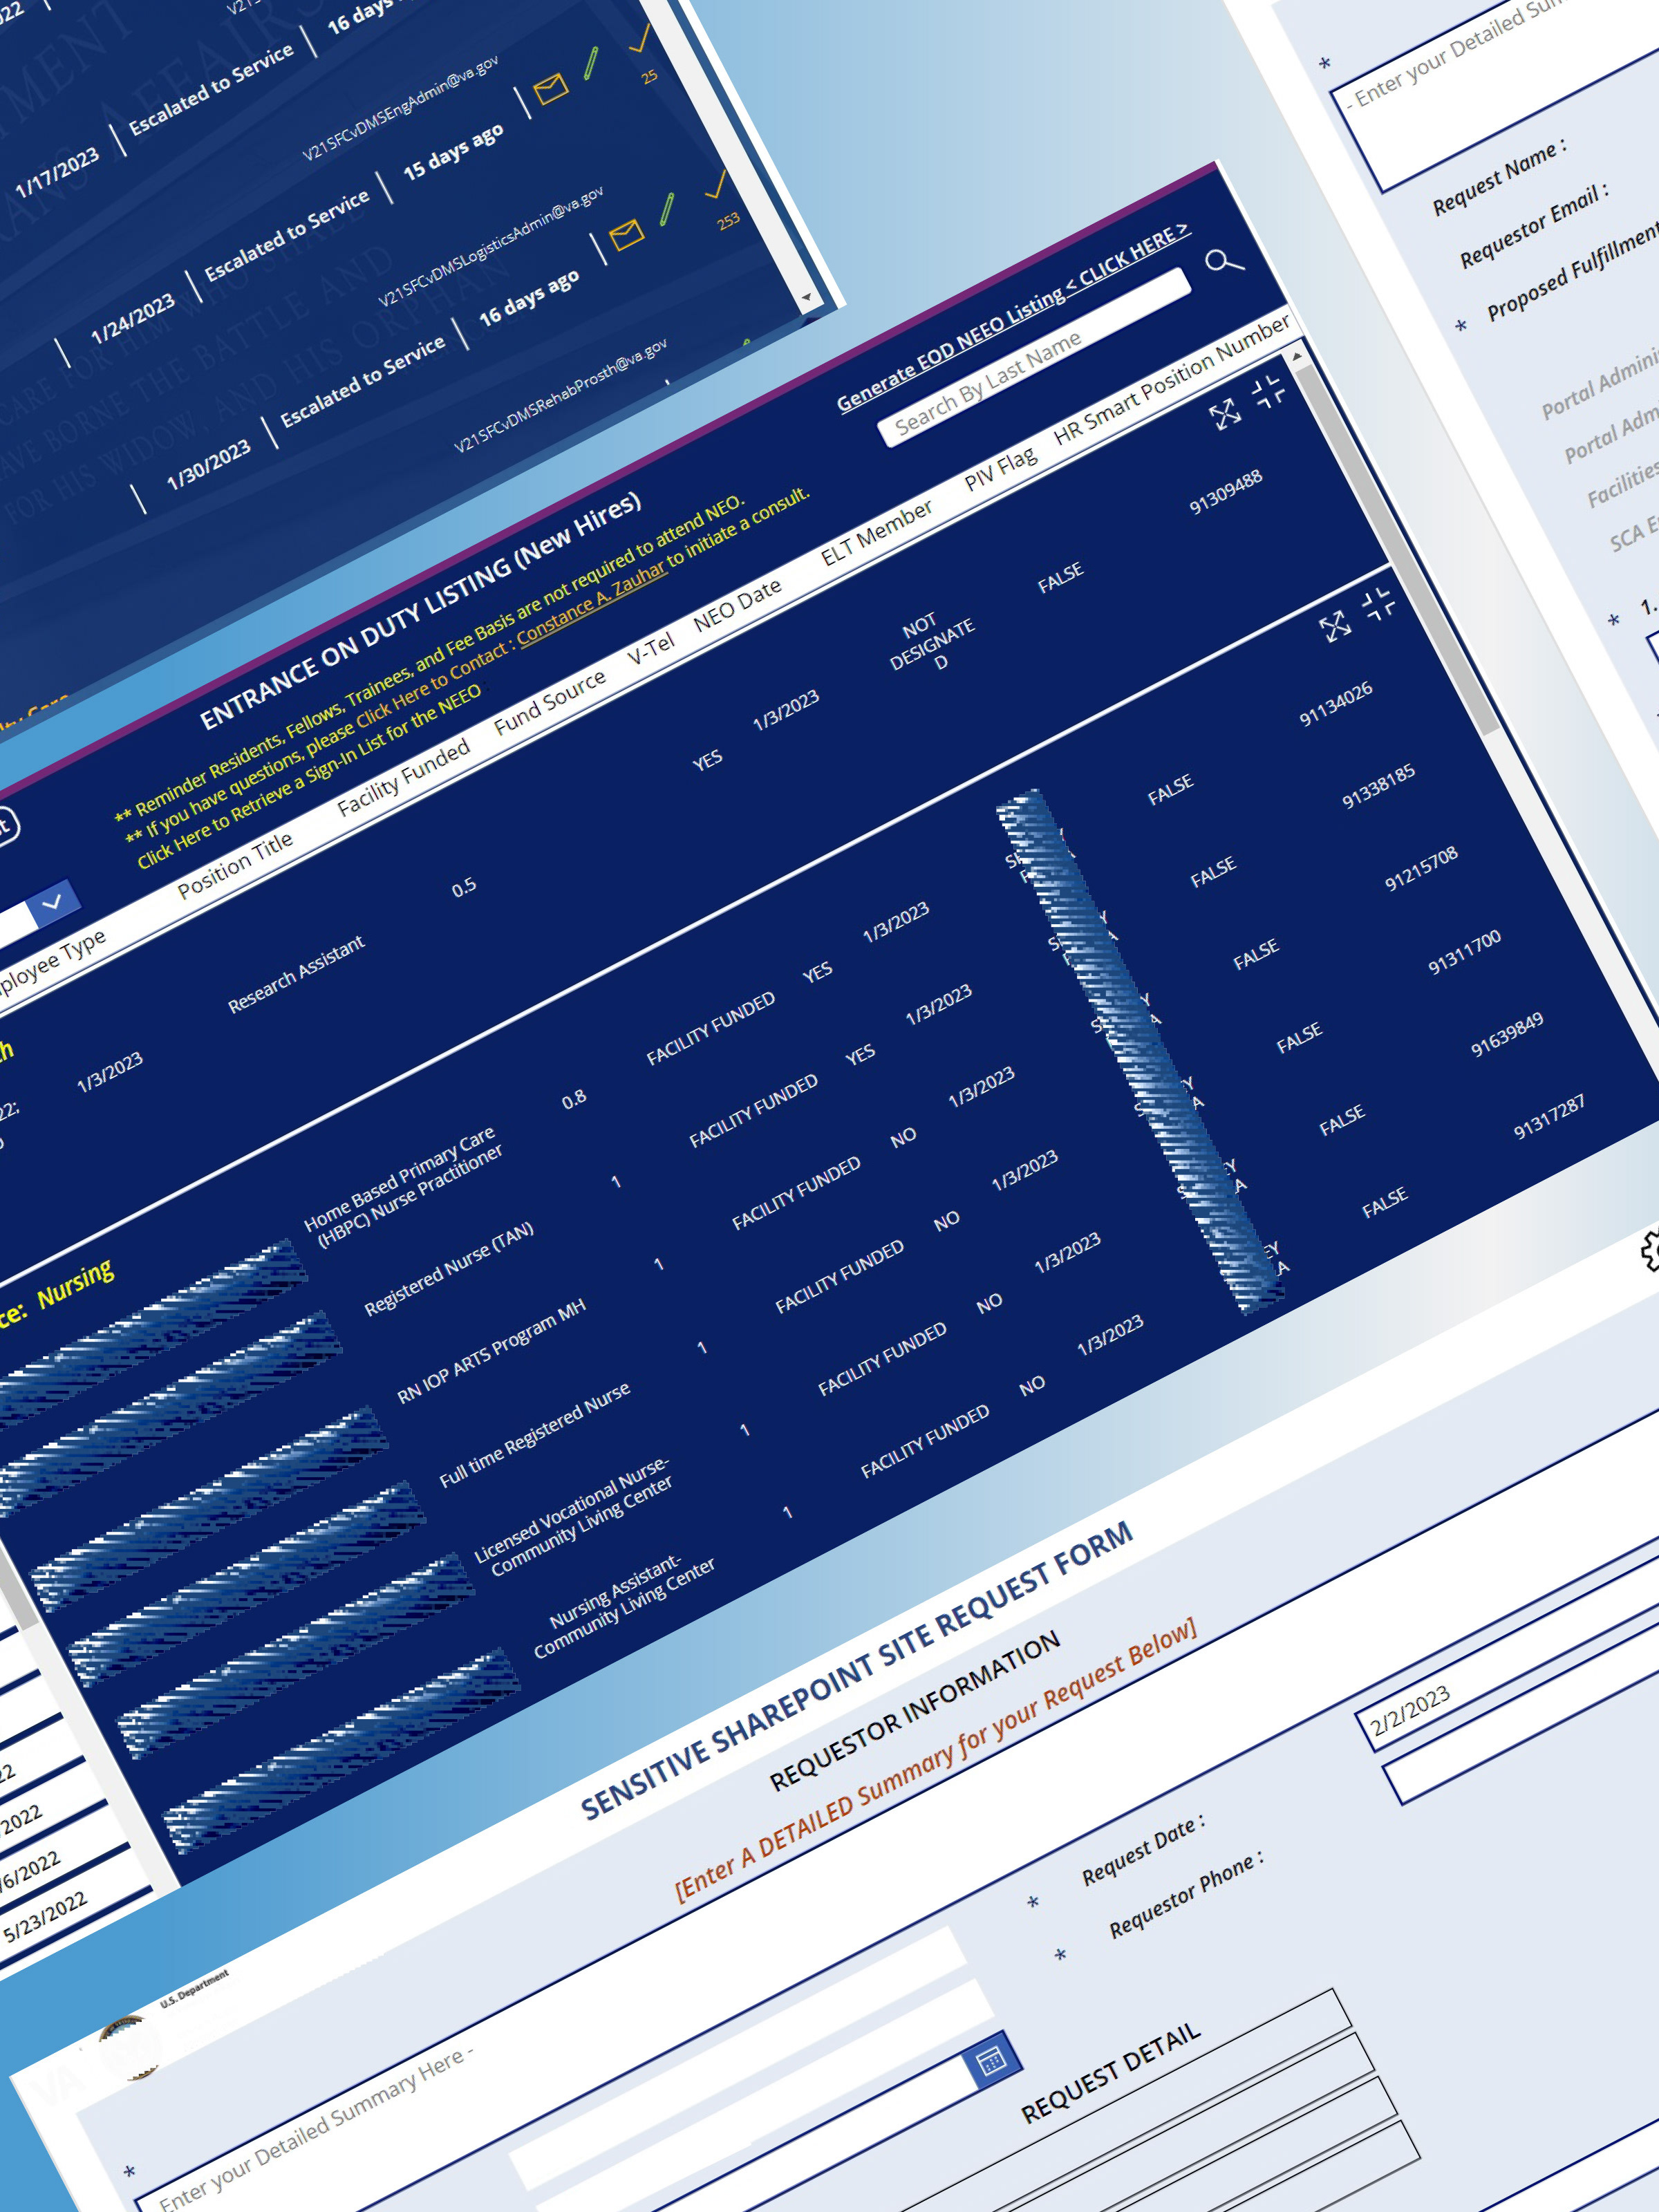This screenshot has width=1659, height=2212.
Task: Click Escalated to Service on 1/24/2023 row
Action: (x=287, y=236)
